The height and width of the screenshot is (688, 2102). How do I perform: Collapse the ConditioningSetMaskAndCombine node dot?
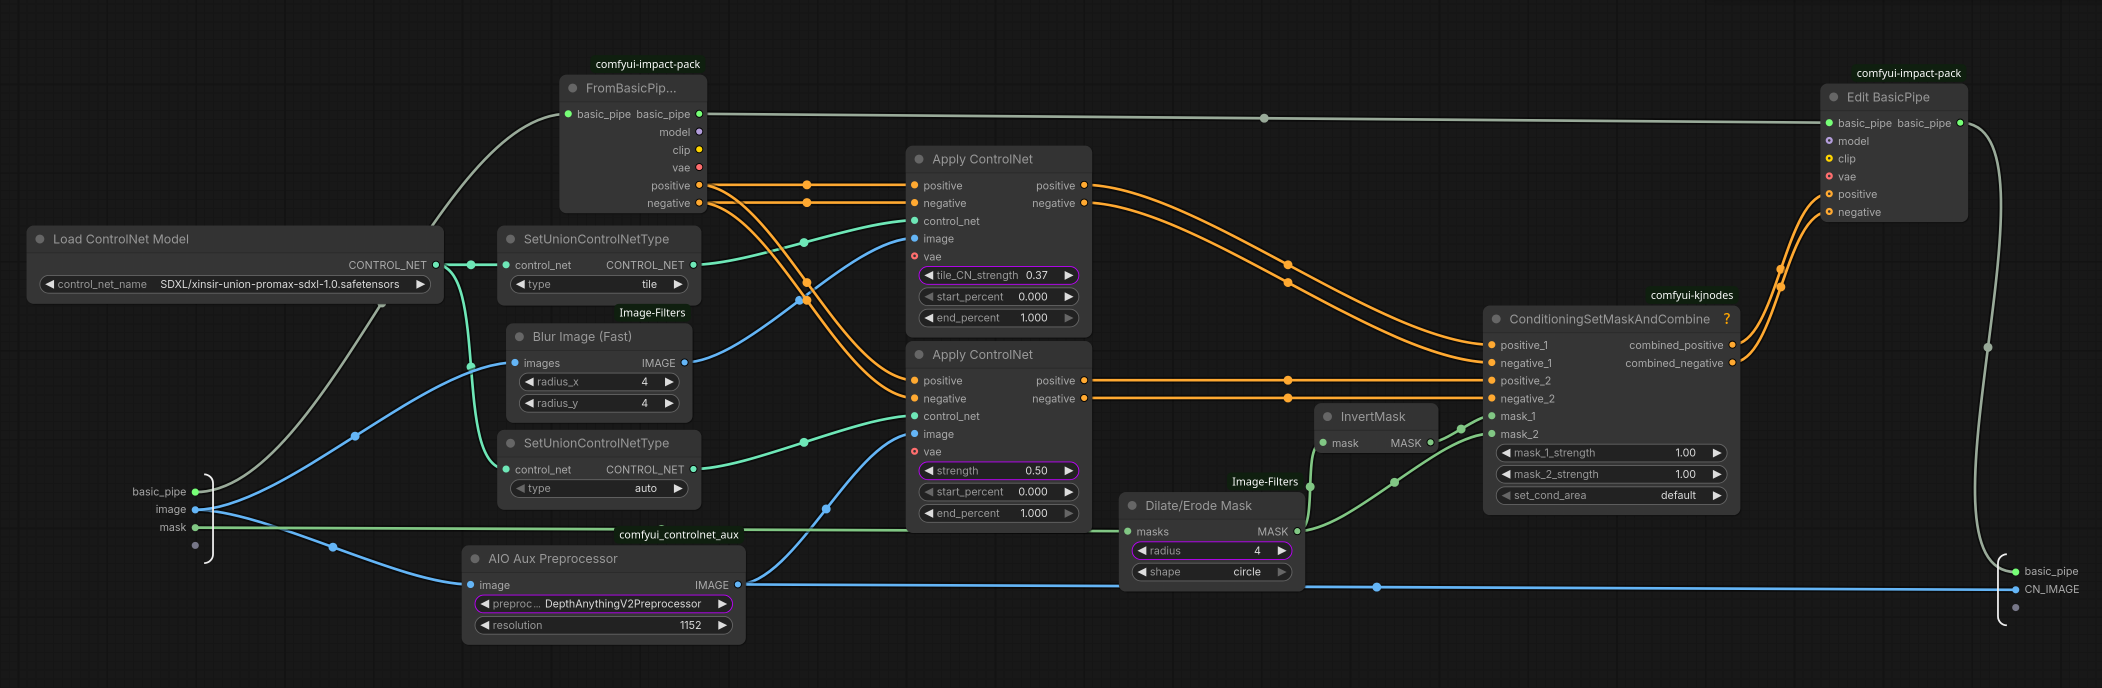1496,319
